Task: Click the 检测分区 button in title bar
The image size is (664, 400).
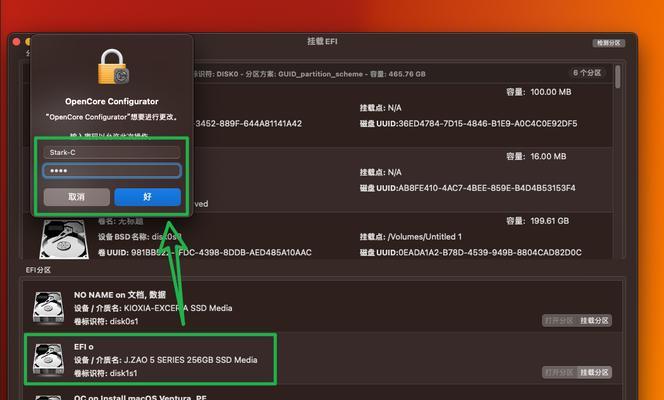Action: [x=609, y=43]
